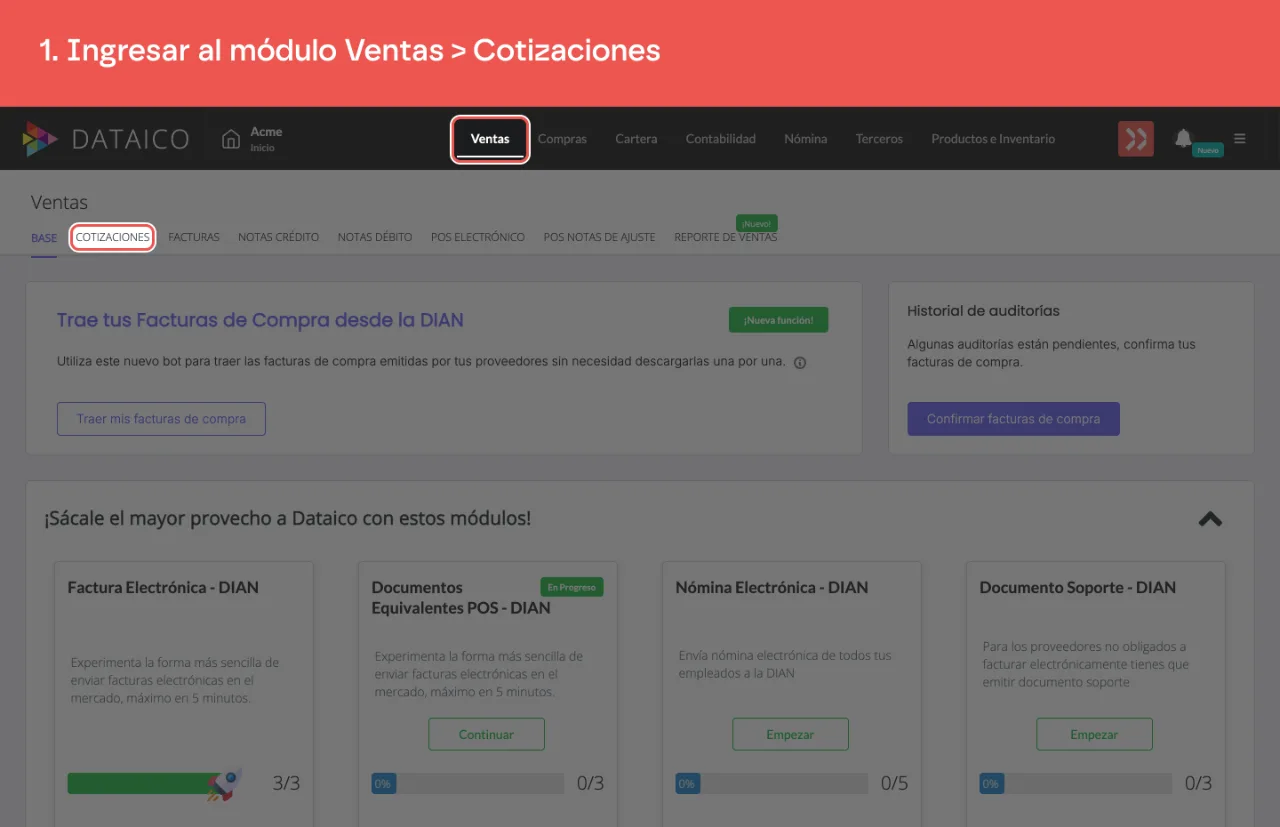This screenshot has width=1280, height=827.
Task: Collapse the modules section with the chevron
Action: pos(1210,519)
